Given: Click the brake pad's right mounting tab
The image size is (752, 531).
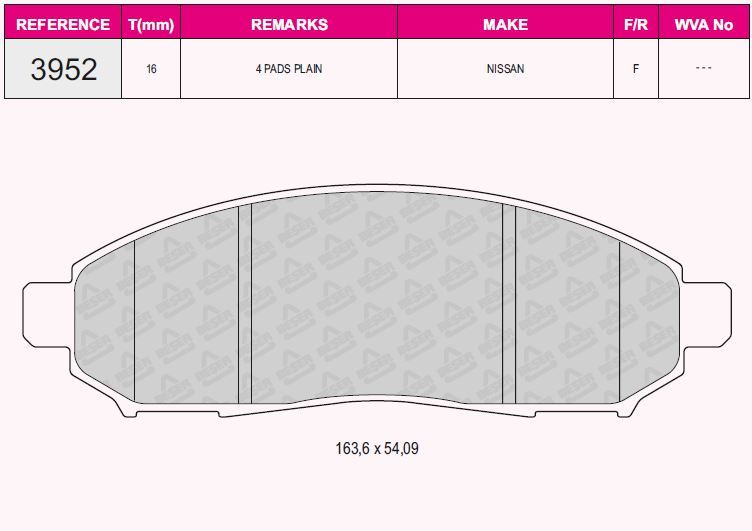Looking at the screenshot, I should 707,315.
